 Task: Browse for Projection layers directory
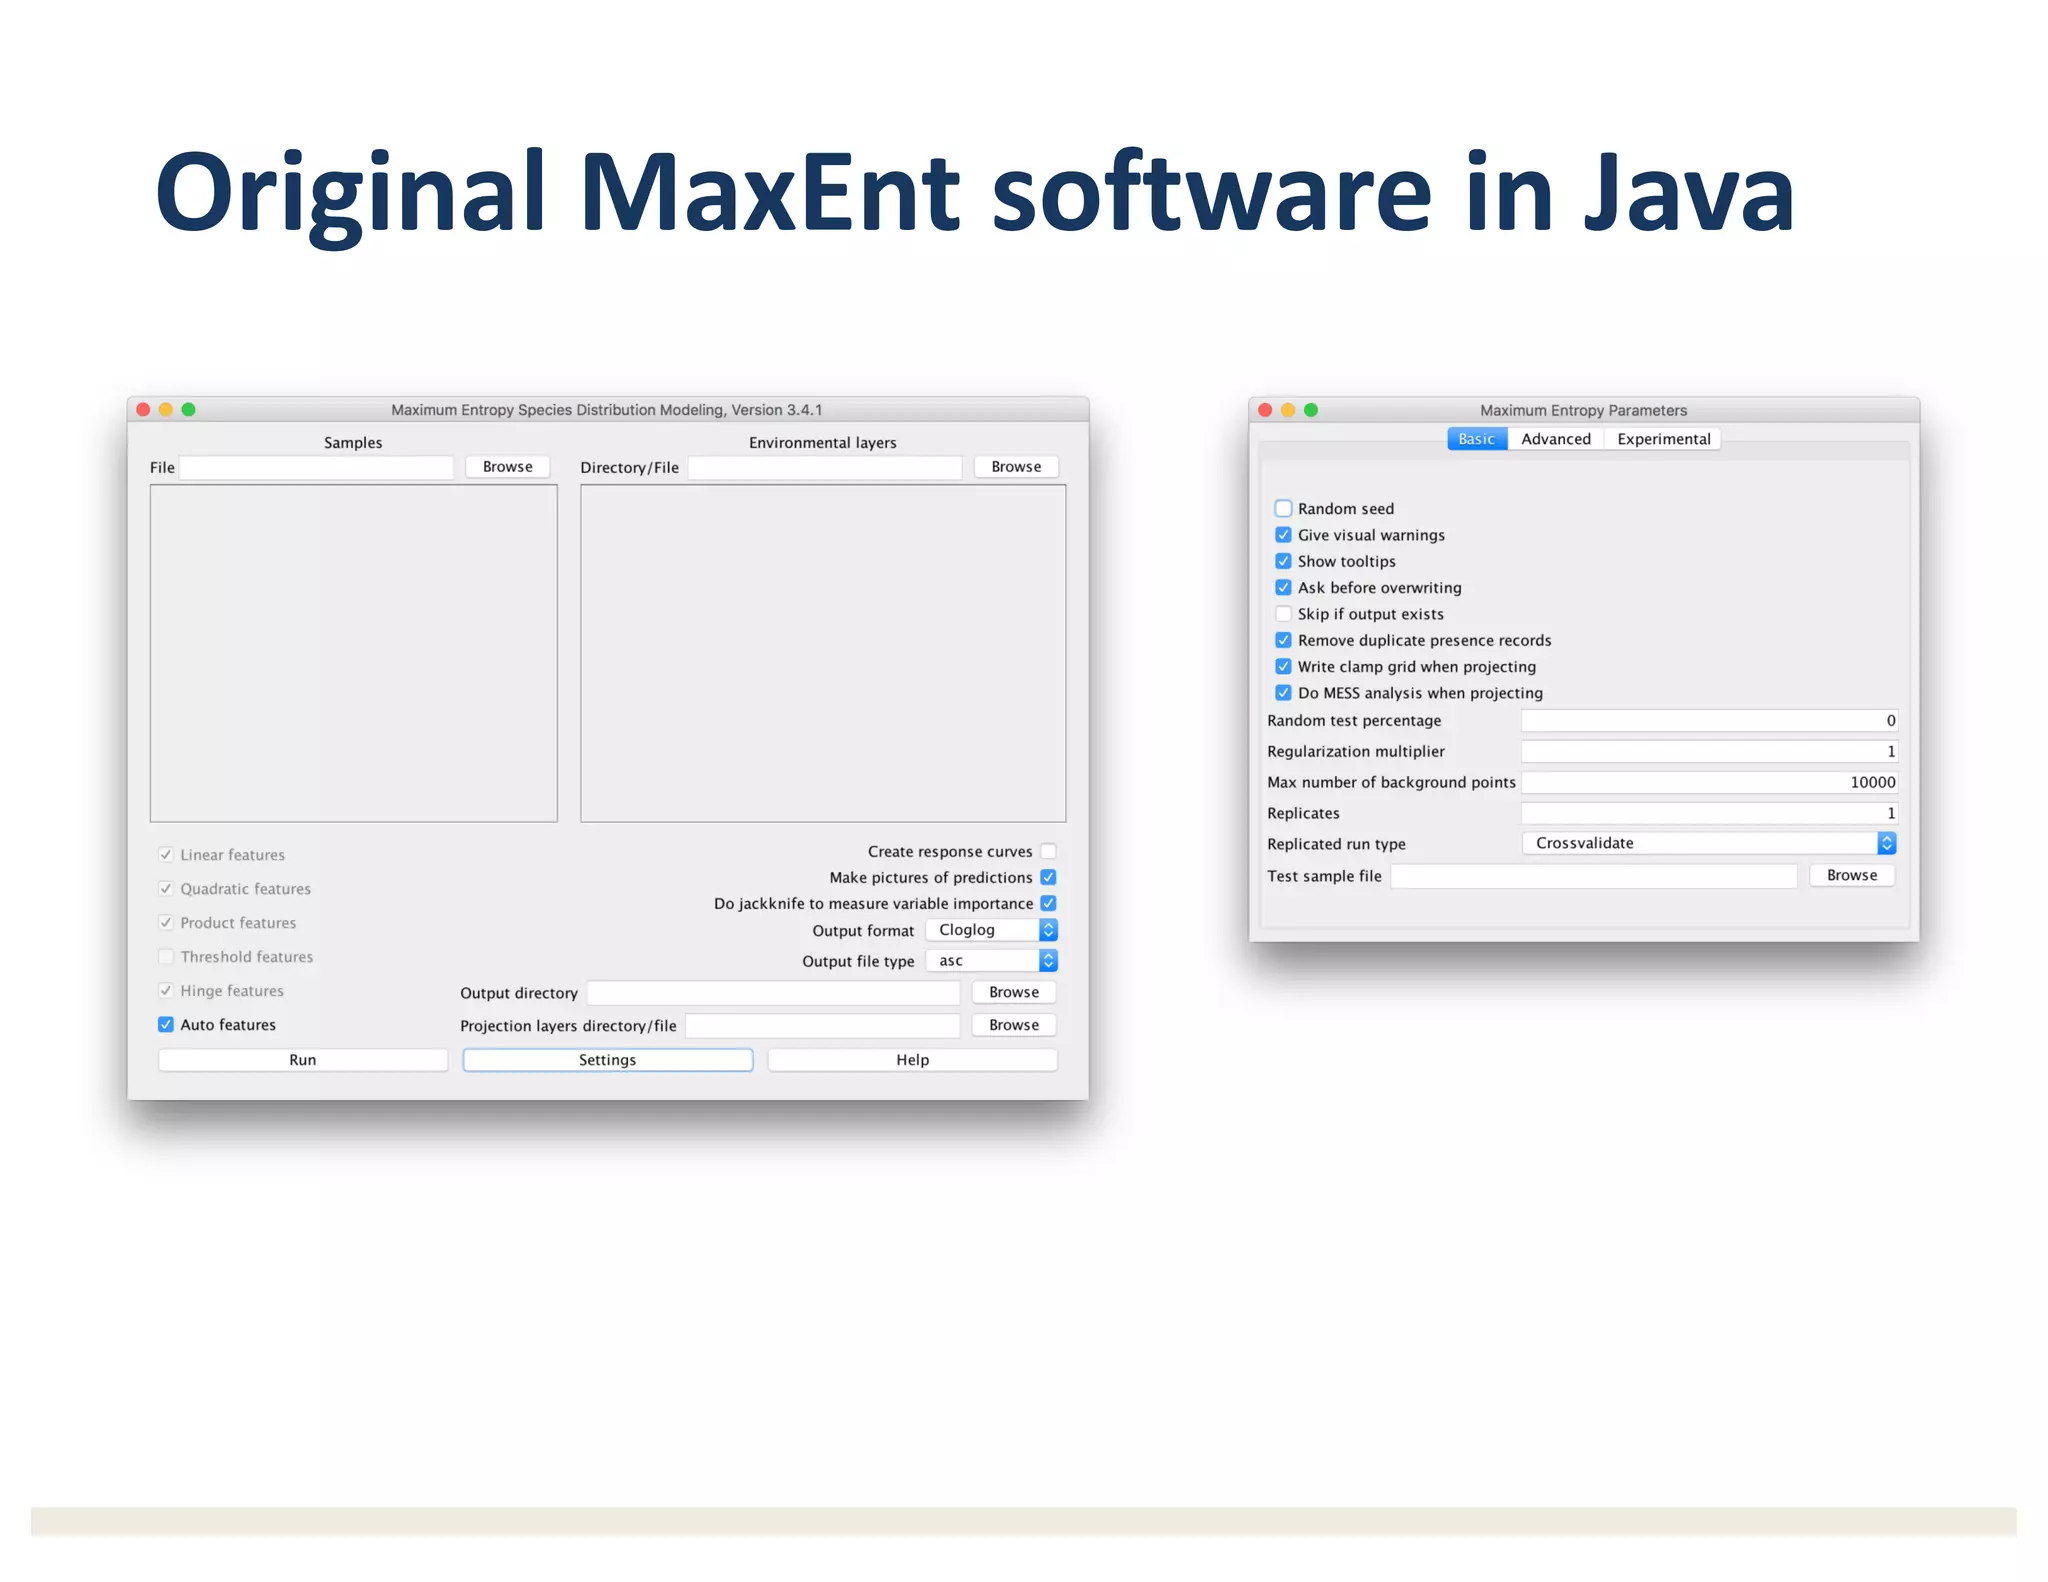[1014, 1026]
